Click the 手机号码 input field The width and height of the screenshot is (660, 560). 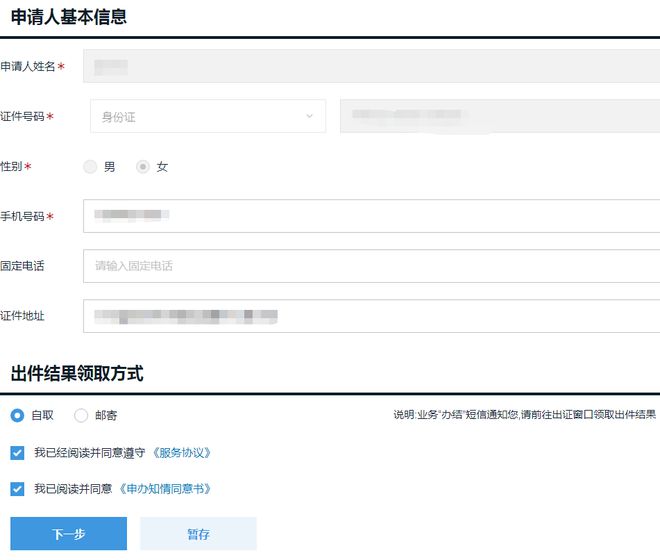point(371,216)
